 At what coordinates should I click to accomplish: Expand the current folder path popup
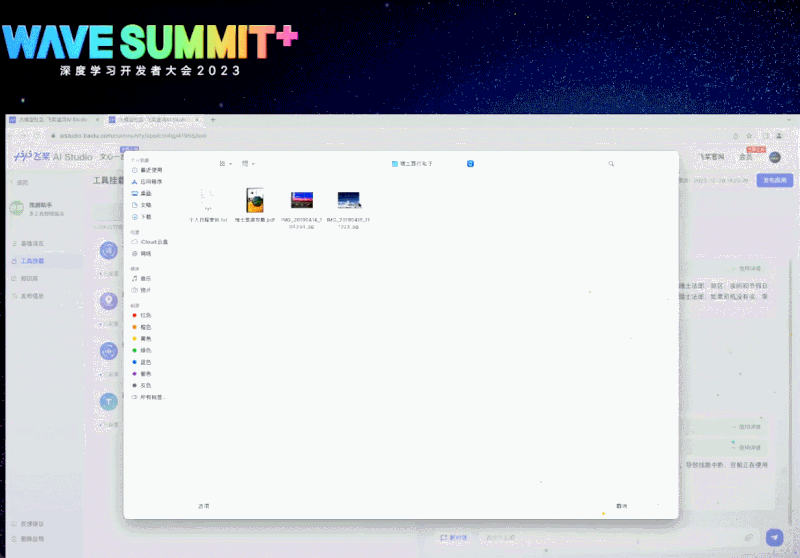coord(470,163)
